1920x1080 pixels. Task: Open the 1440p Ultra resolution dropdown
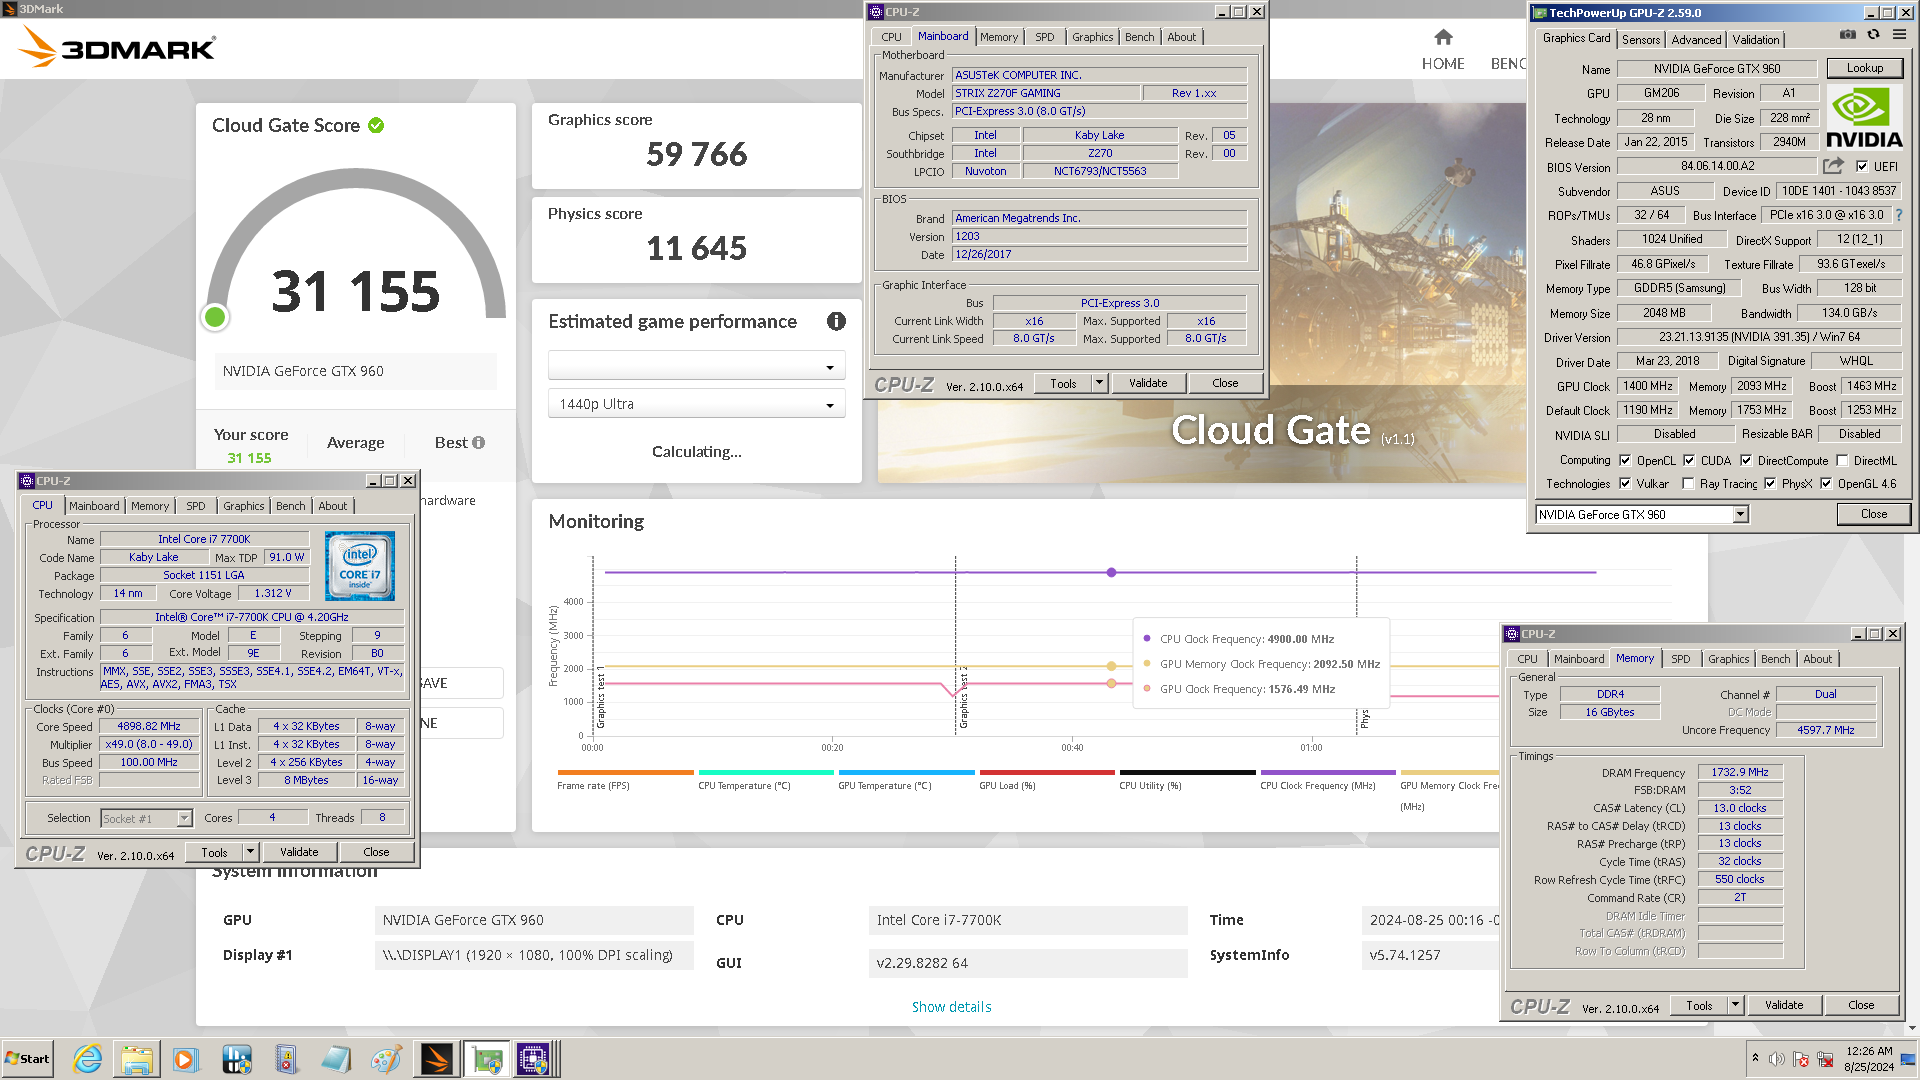[x=697, y=404]
